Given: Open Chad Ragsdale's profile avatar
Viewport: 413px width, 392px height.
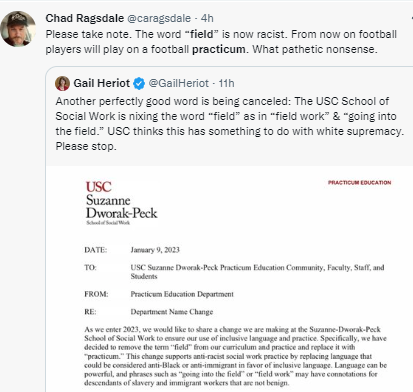Looking at the screenshot, I should (x=18, y=29).
